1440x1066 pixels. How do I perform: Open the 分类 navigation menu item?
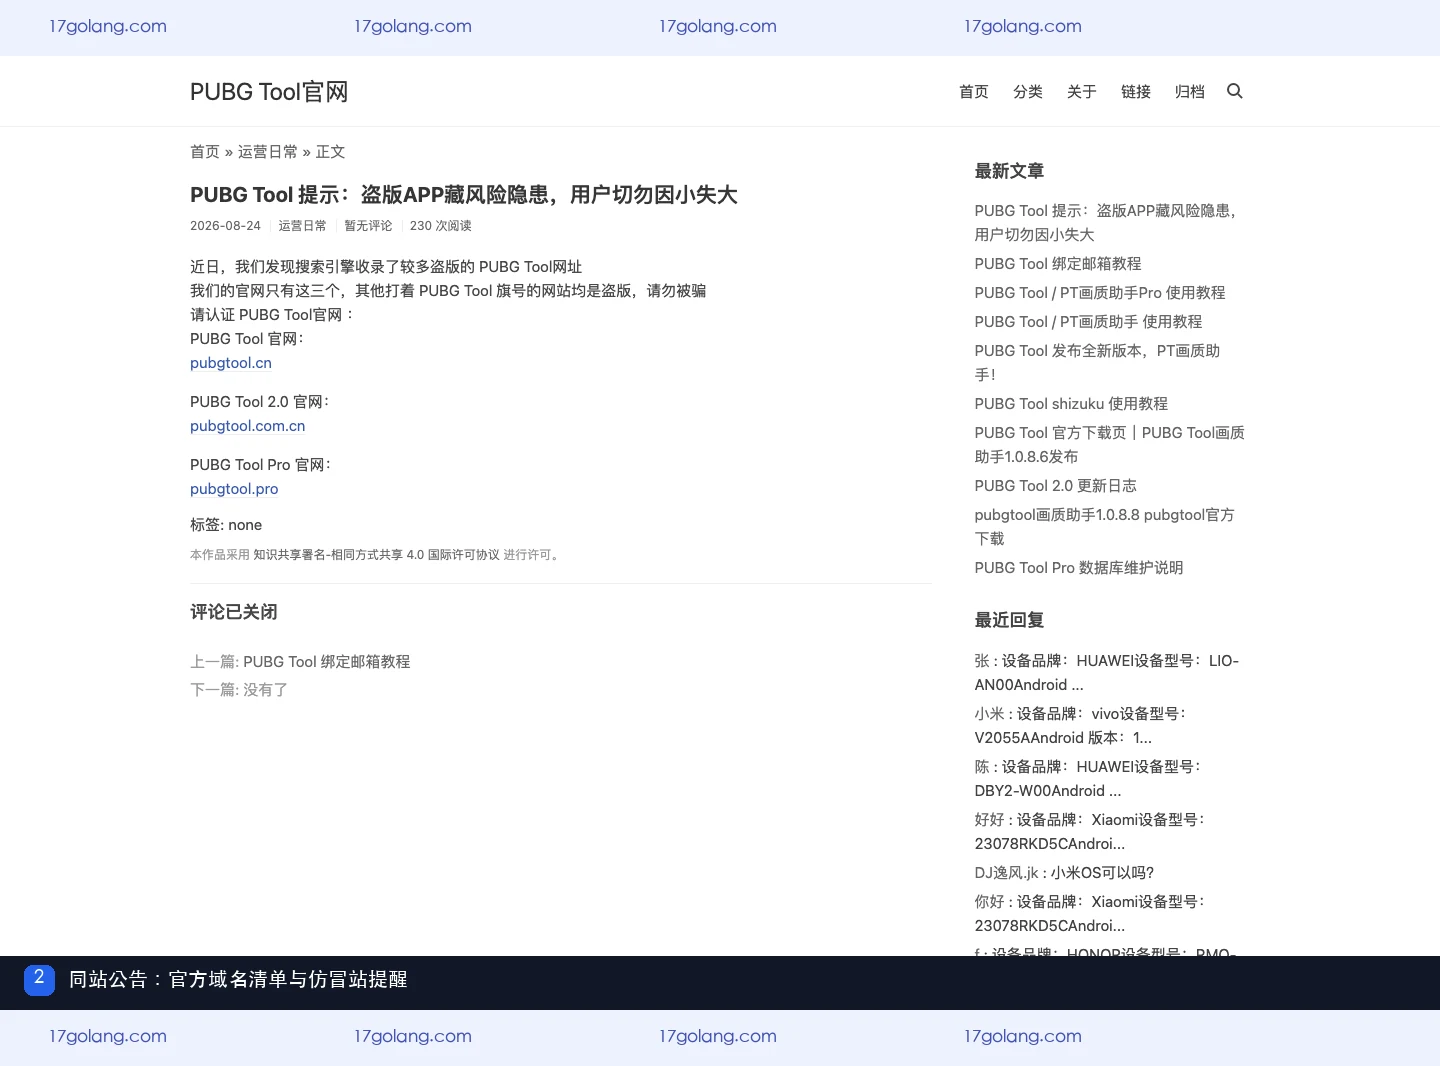point(1028,92)
